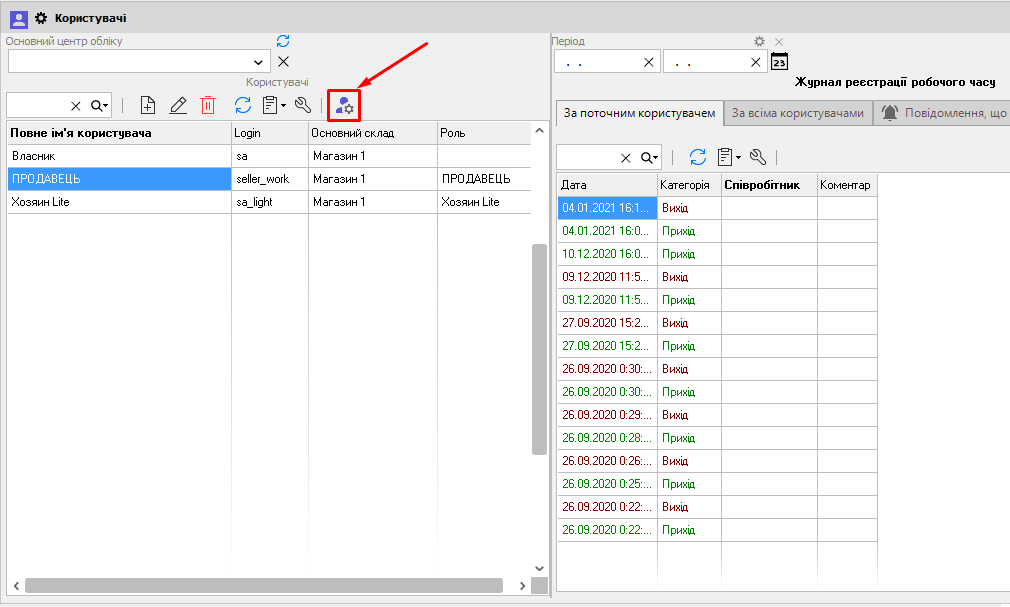
Task: Click the wrench icon in the journal toolbar
Action: click(757, 157)
